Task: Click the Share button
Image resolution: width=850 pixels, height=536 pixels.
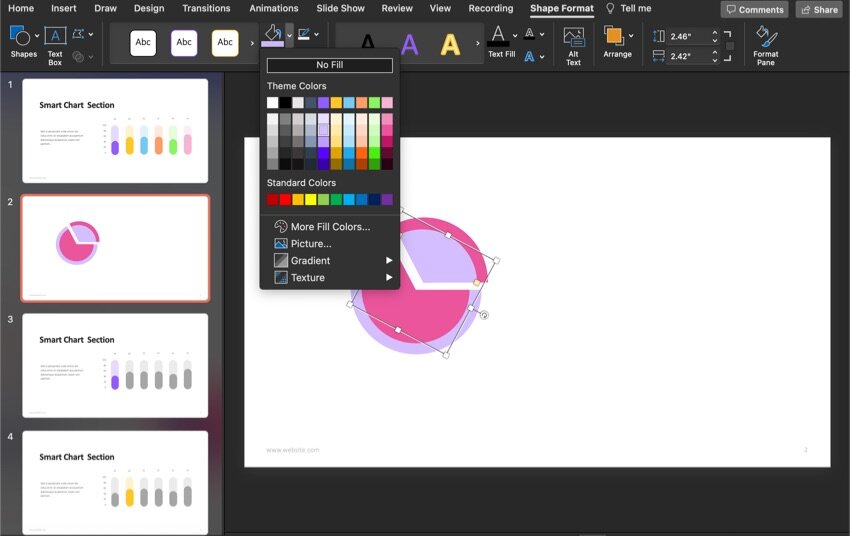Action: click(818, 9)
